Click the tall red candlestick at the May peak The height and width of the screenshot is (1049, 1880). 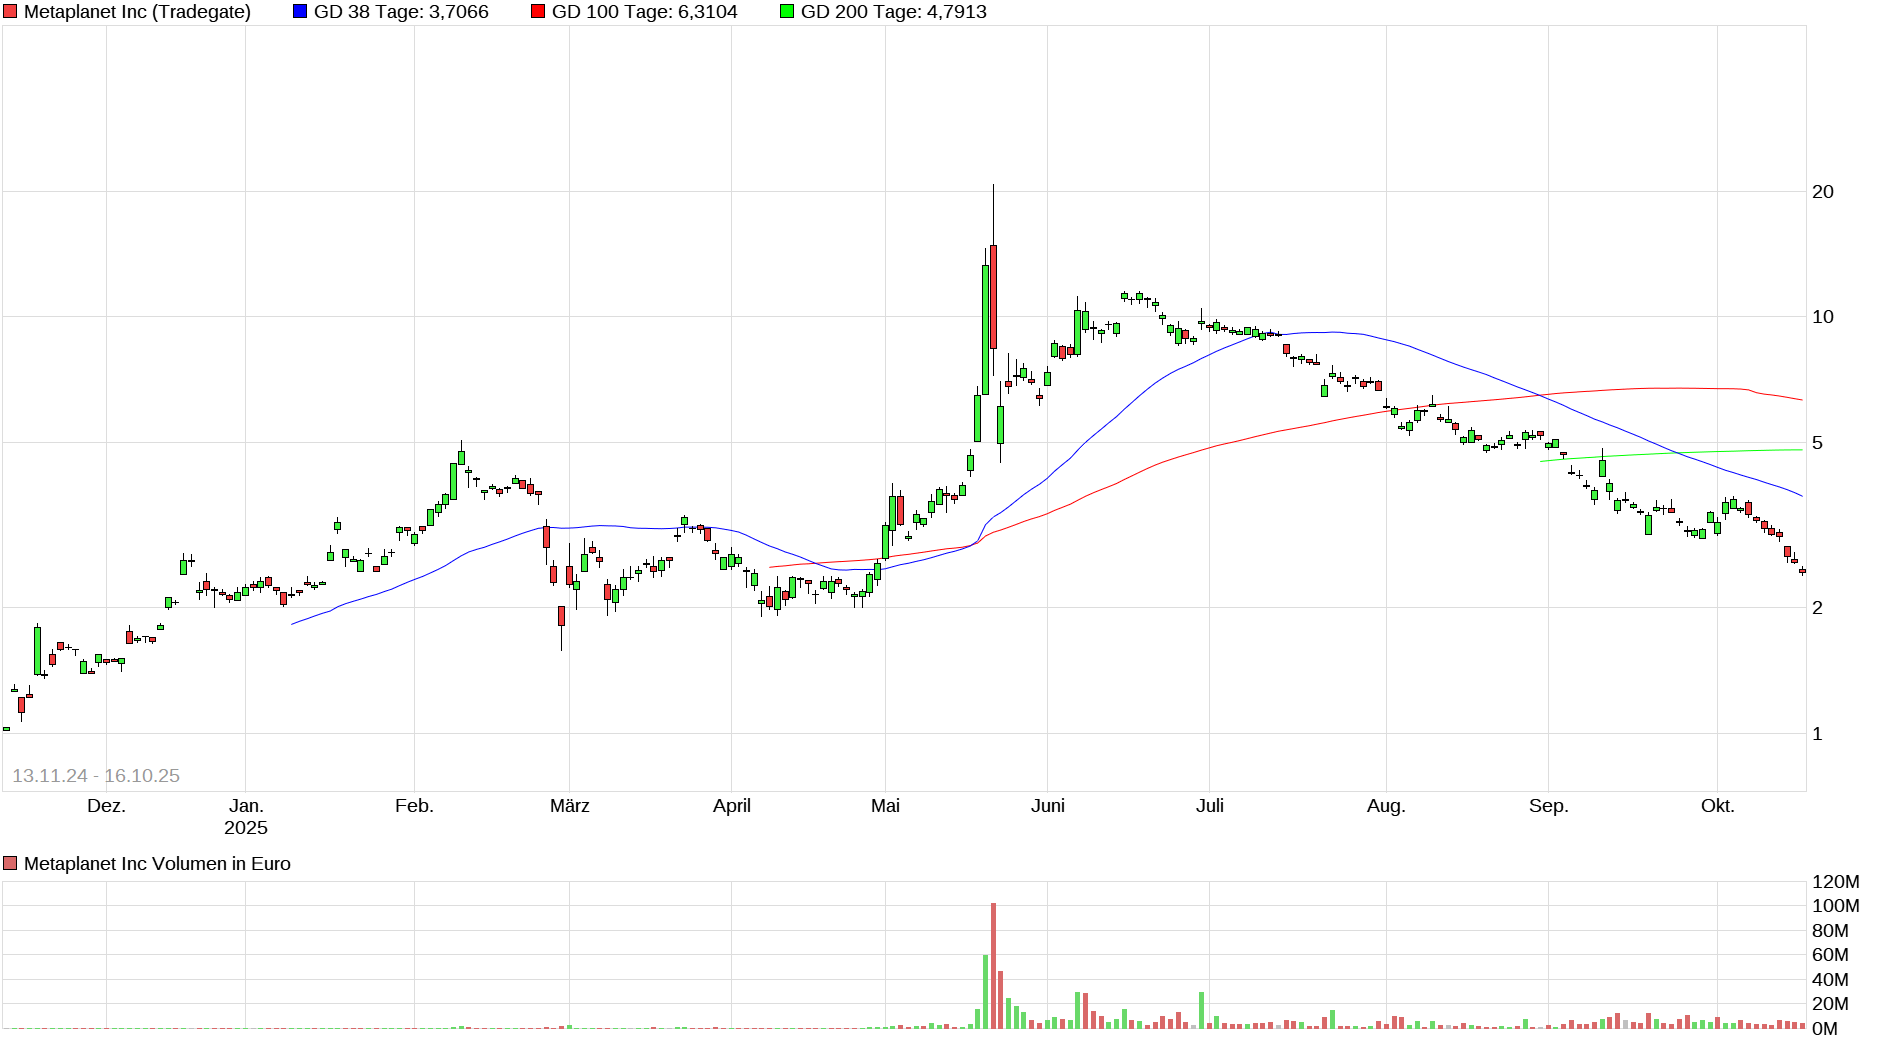tap(993, 297)
